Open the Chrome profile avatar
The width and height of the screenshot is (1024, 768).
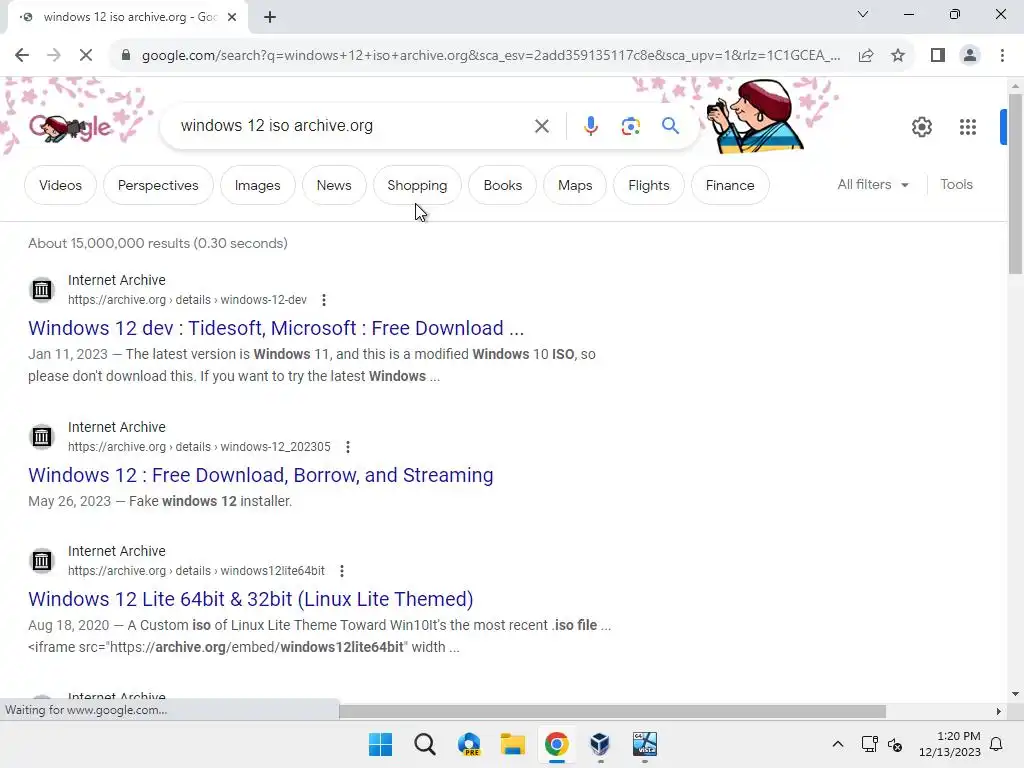coord(970,55)
